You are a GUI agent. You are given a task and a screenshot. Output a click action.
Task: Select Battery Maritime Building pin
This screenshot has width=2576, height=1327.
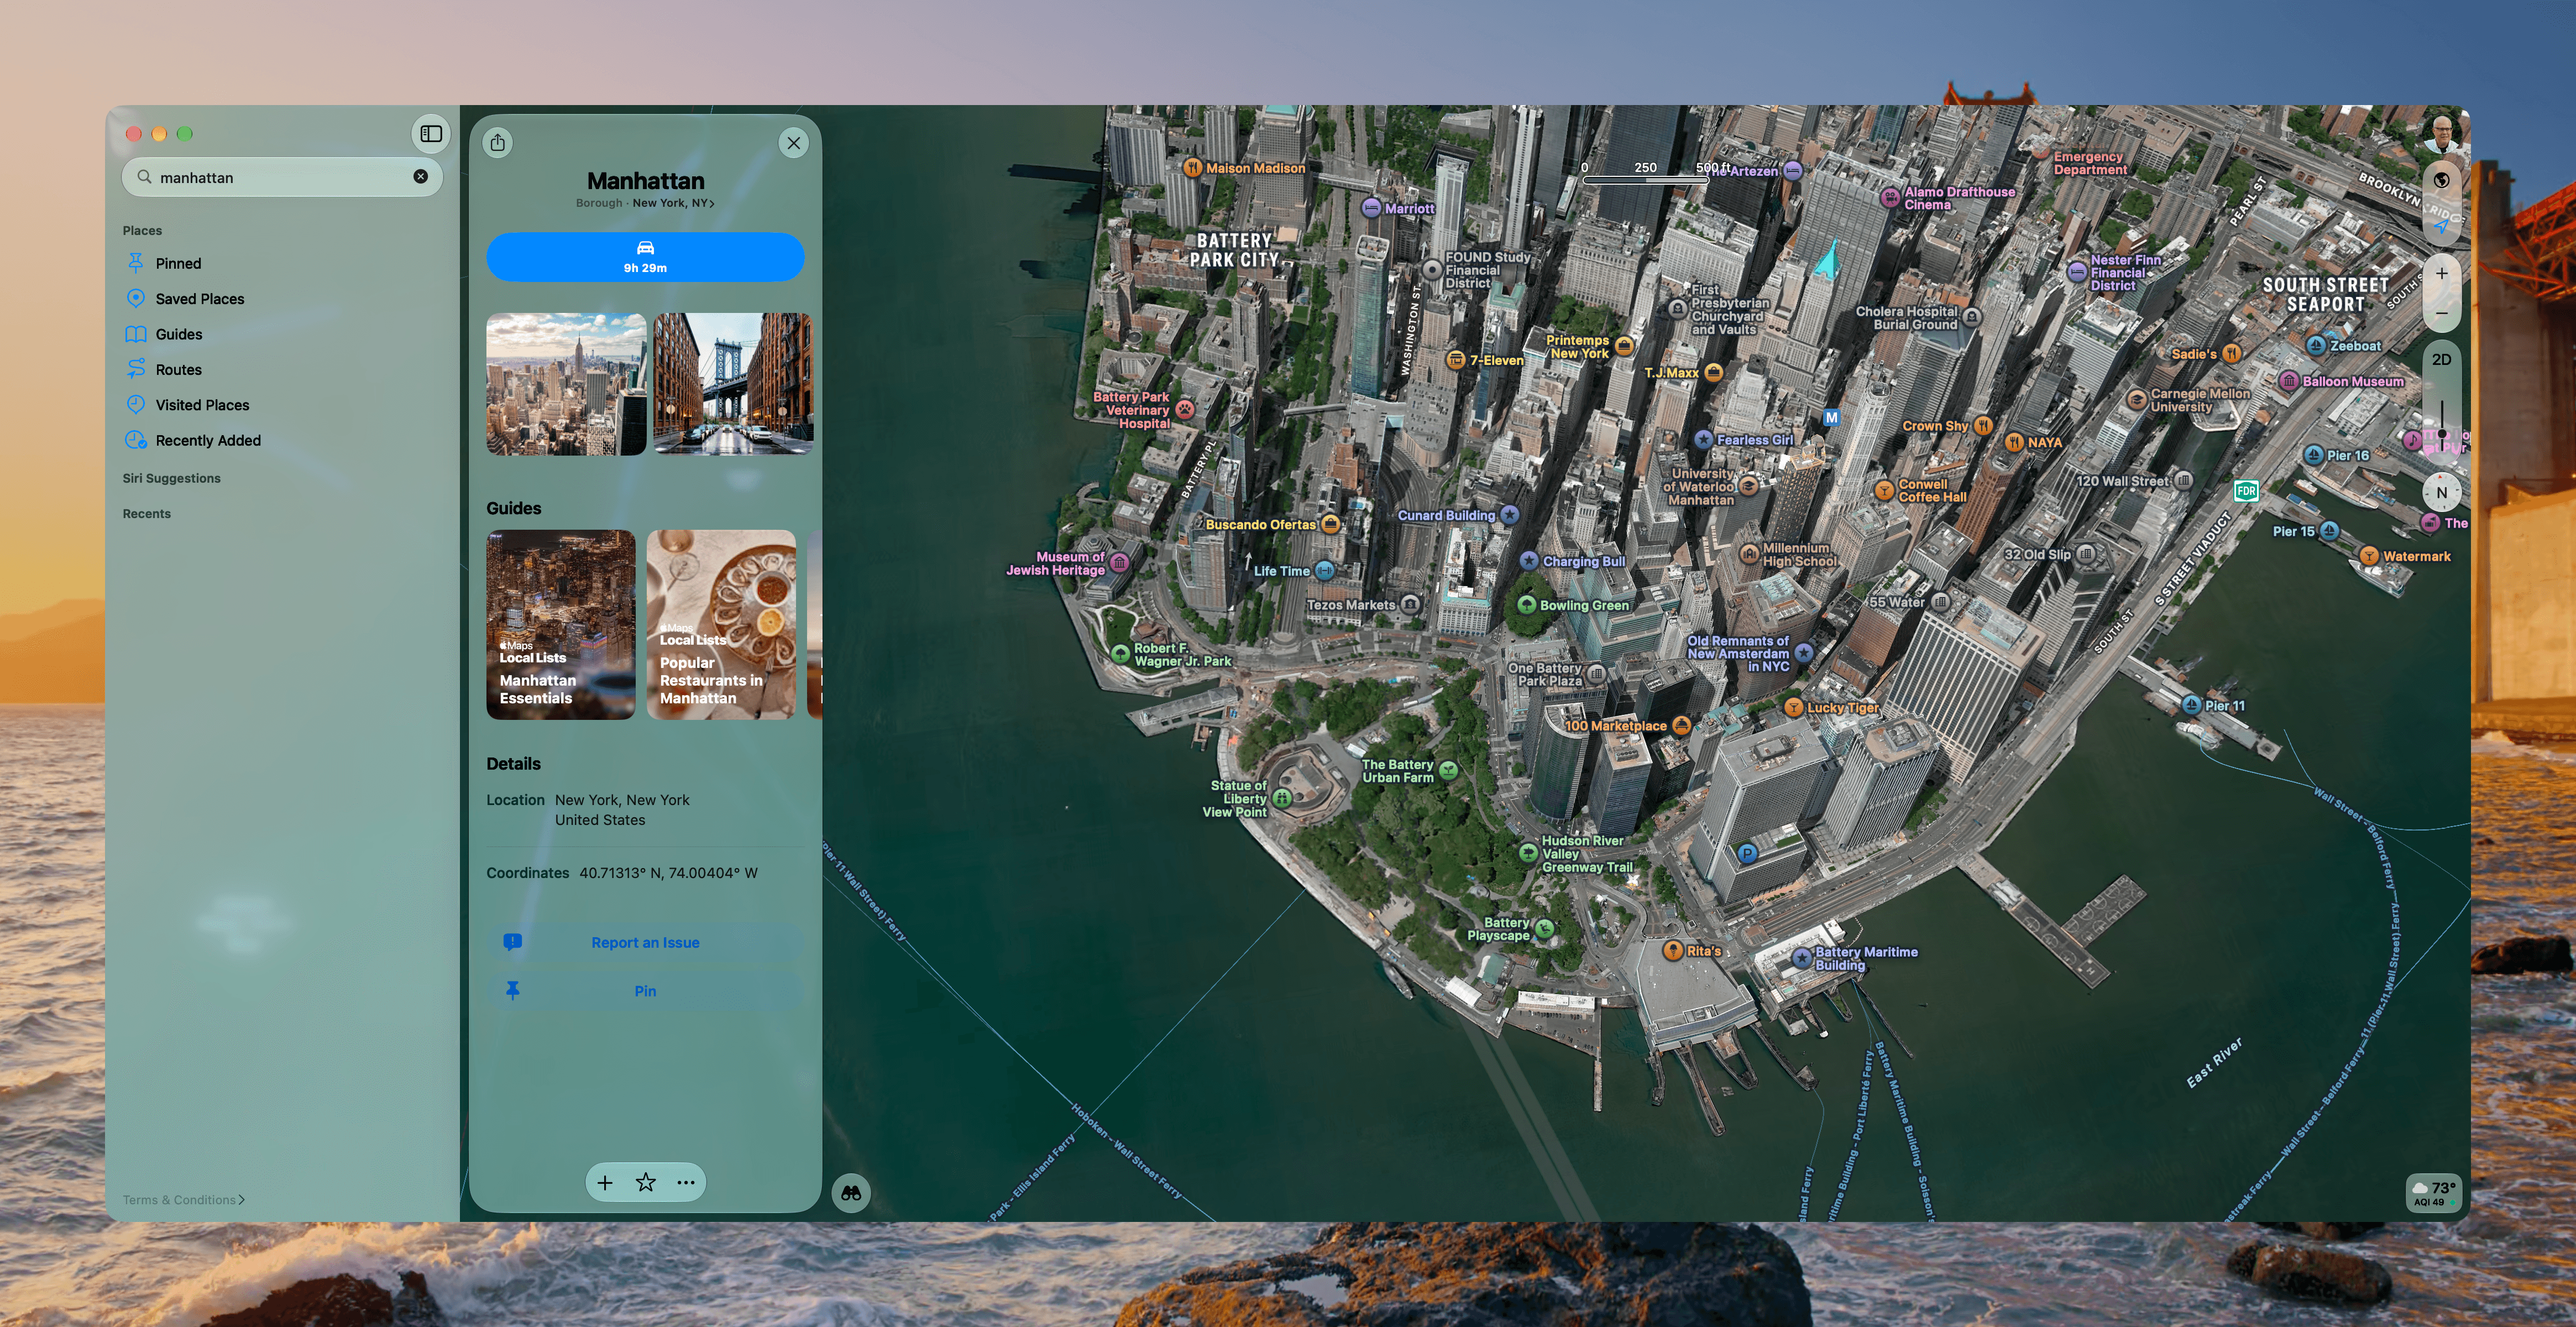(1802, 958)
